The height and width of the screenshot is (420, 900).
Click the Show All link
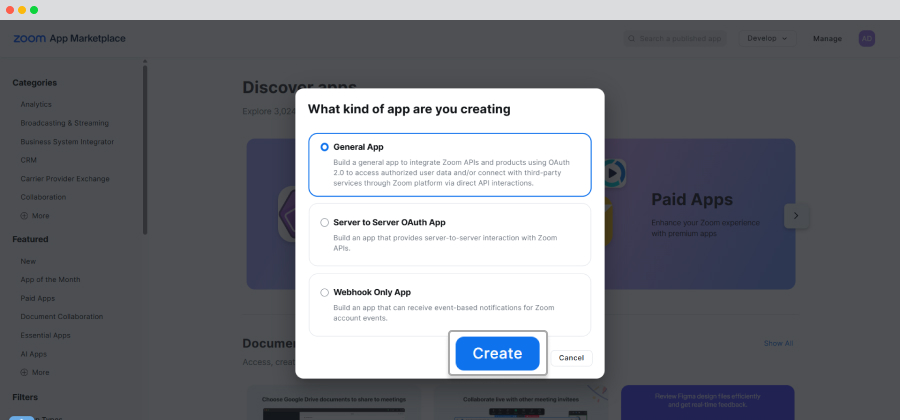(x=778, y=343)
